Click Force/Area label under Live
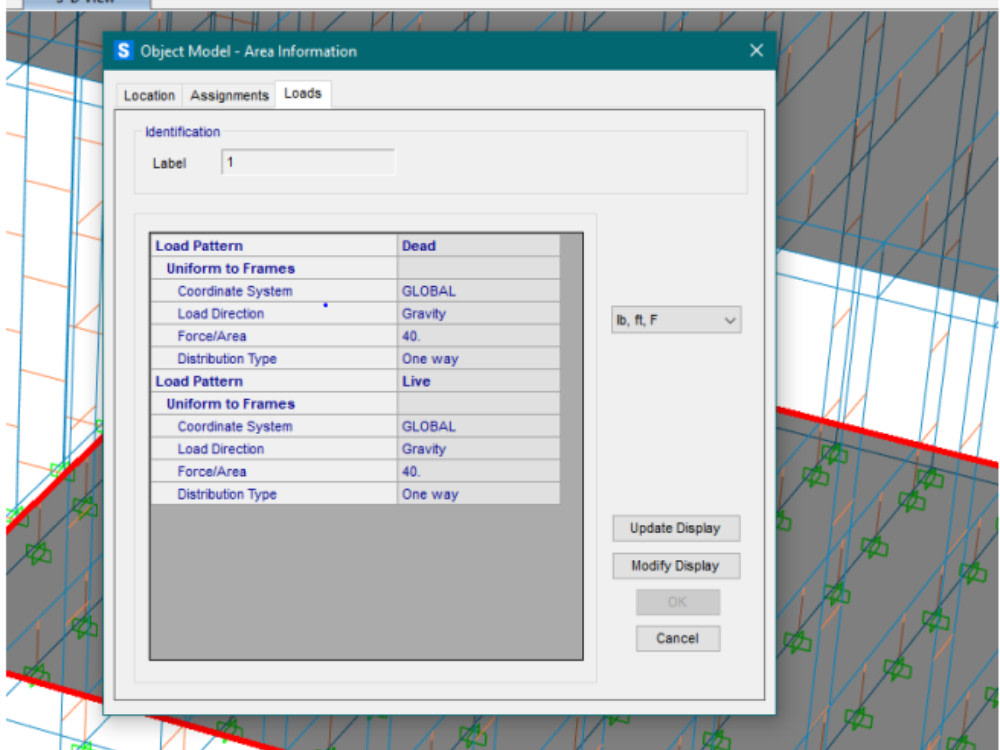 pos(212,471)
